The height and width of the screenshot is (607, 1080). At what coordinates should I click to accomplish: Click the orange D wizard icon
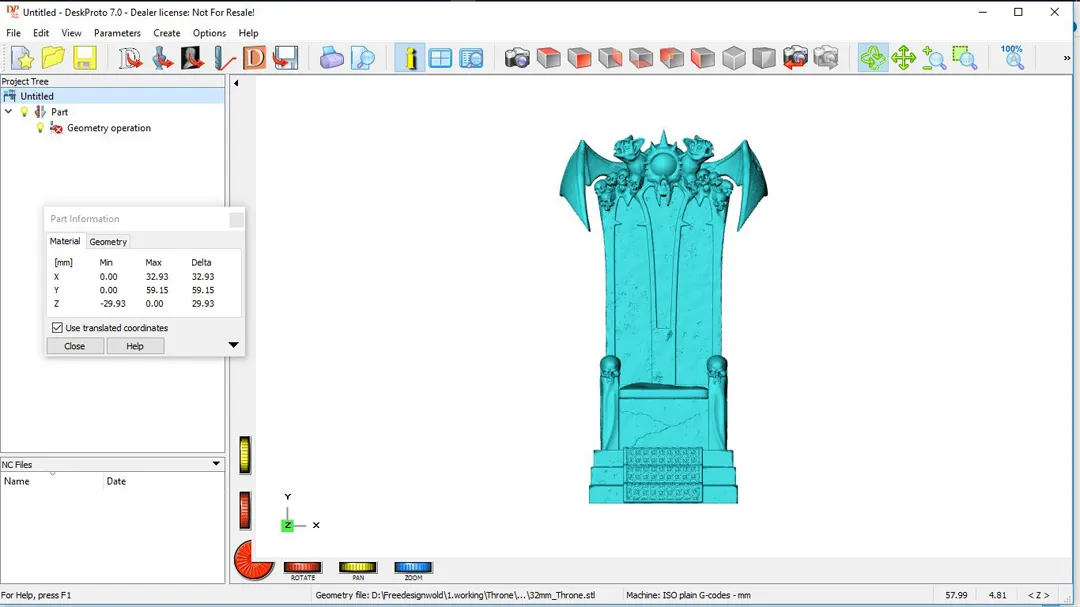254,58
